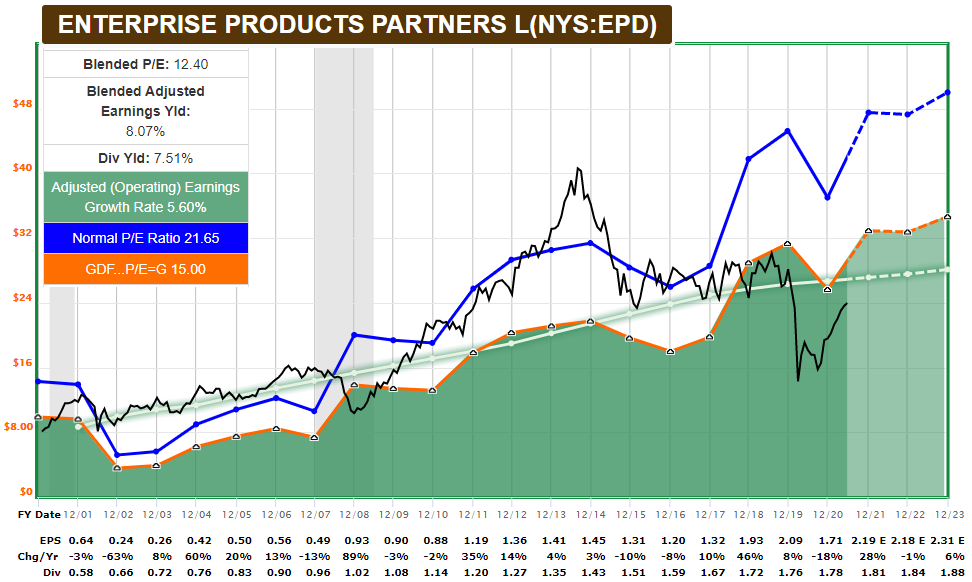Select the 12/23 fiscal year date label

coord(950,514)
